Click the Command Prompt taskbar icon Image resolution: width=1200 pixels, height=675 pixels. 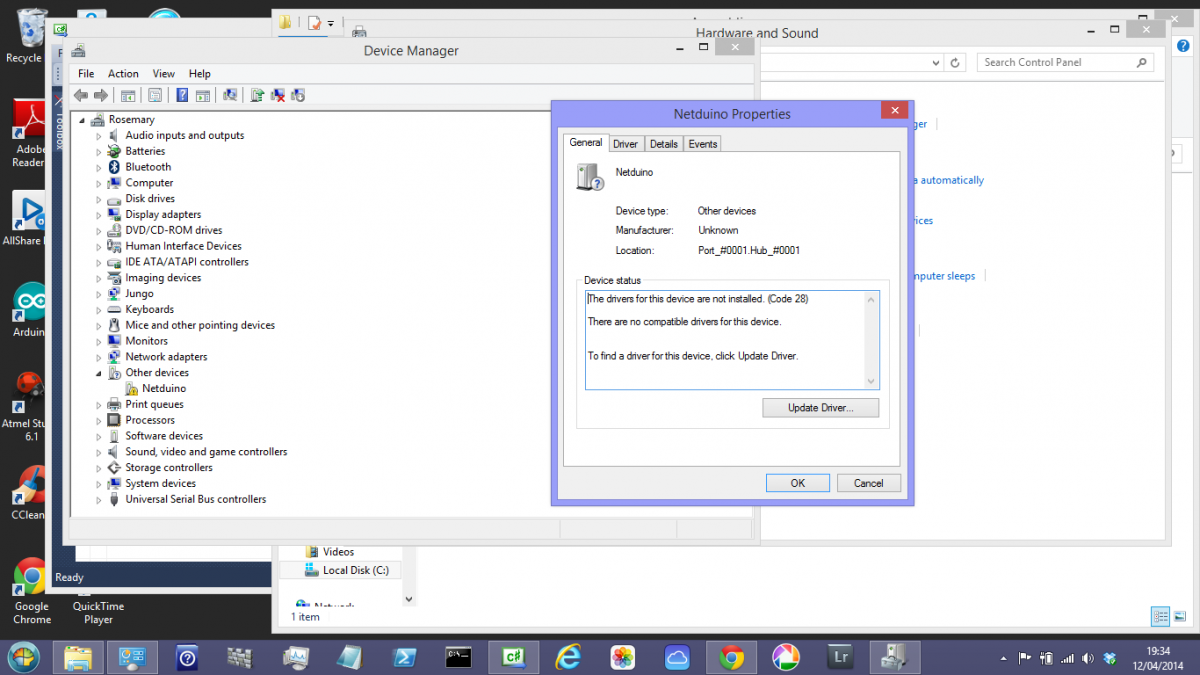click(459, 657)
